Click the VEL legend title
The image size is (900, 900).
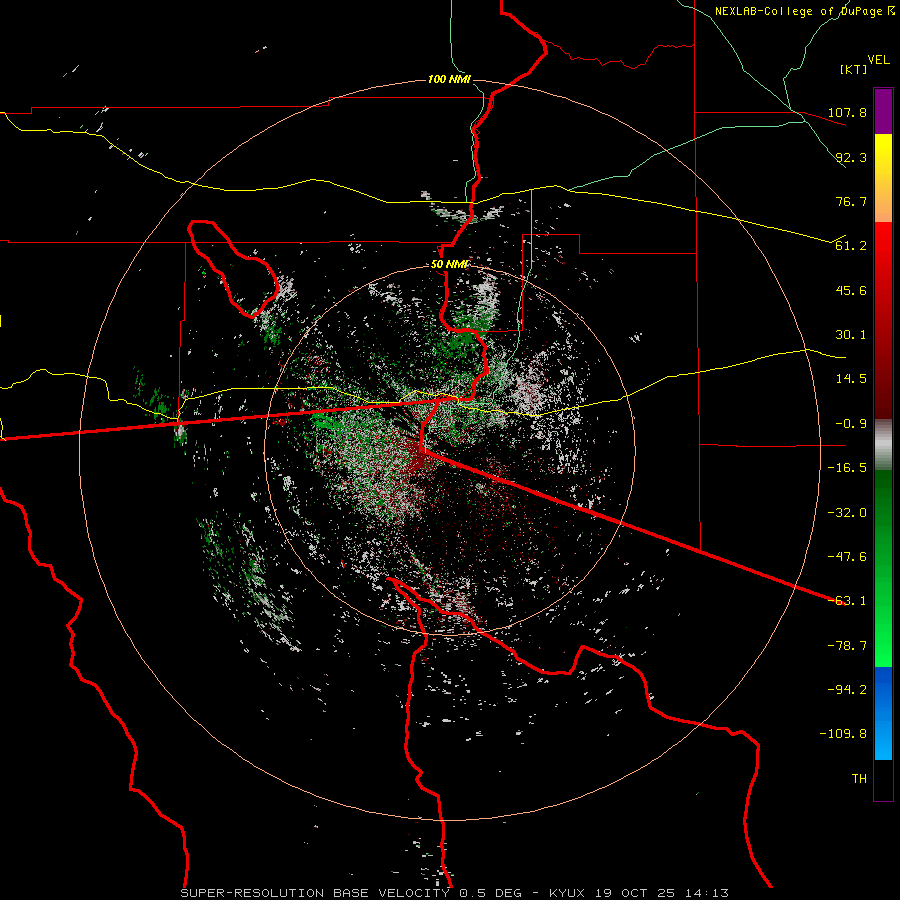click(x=878, y=59)
